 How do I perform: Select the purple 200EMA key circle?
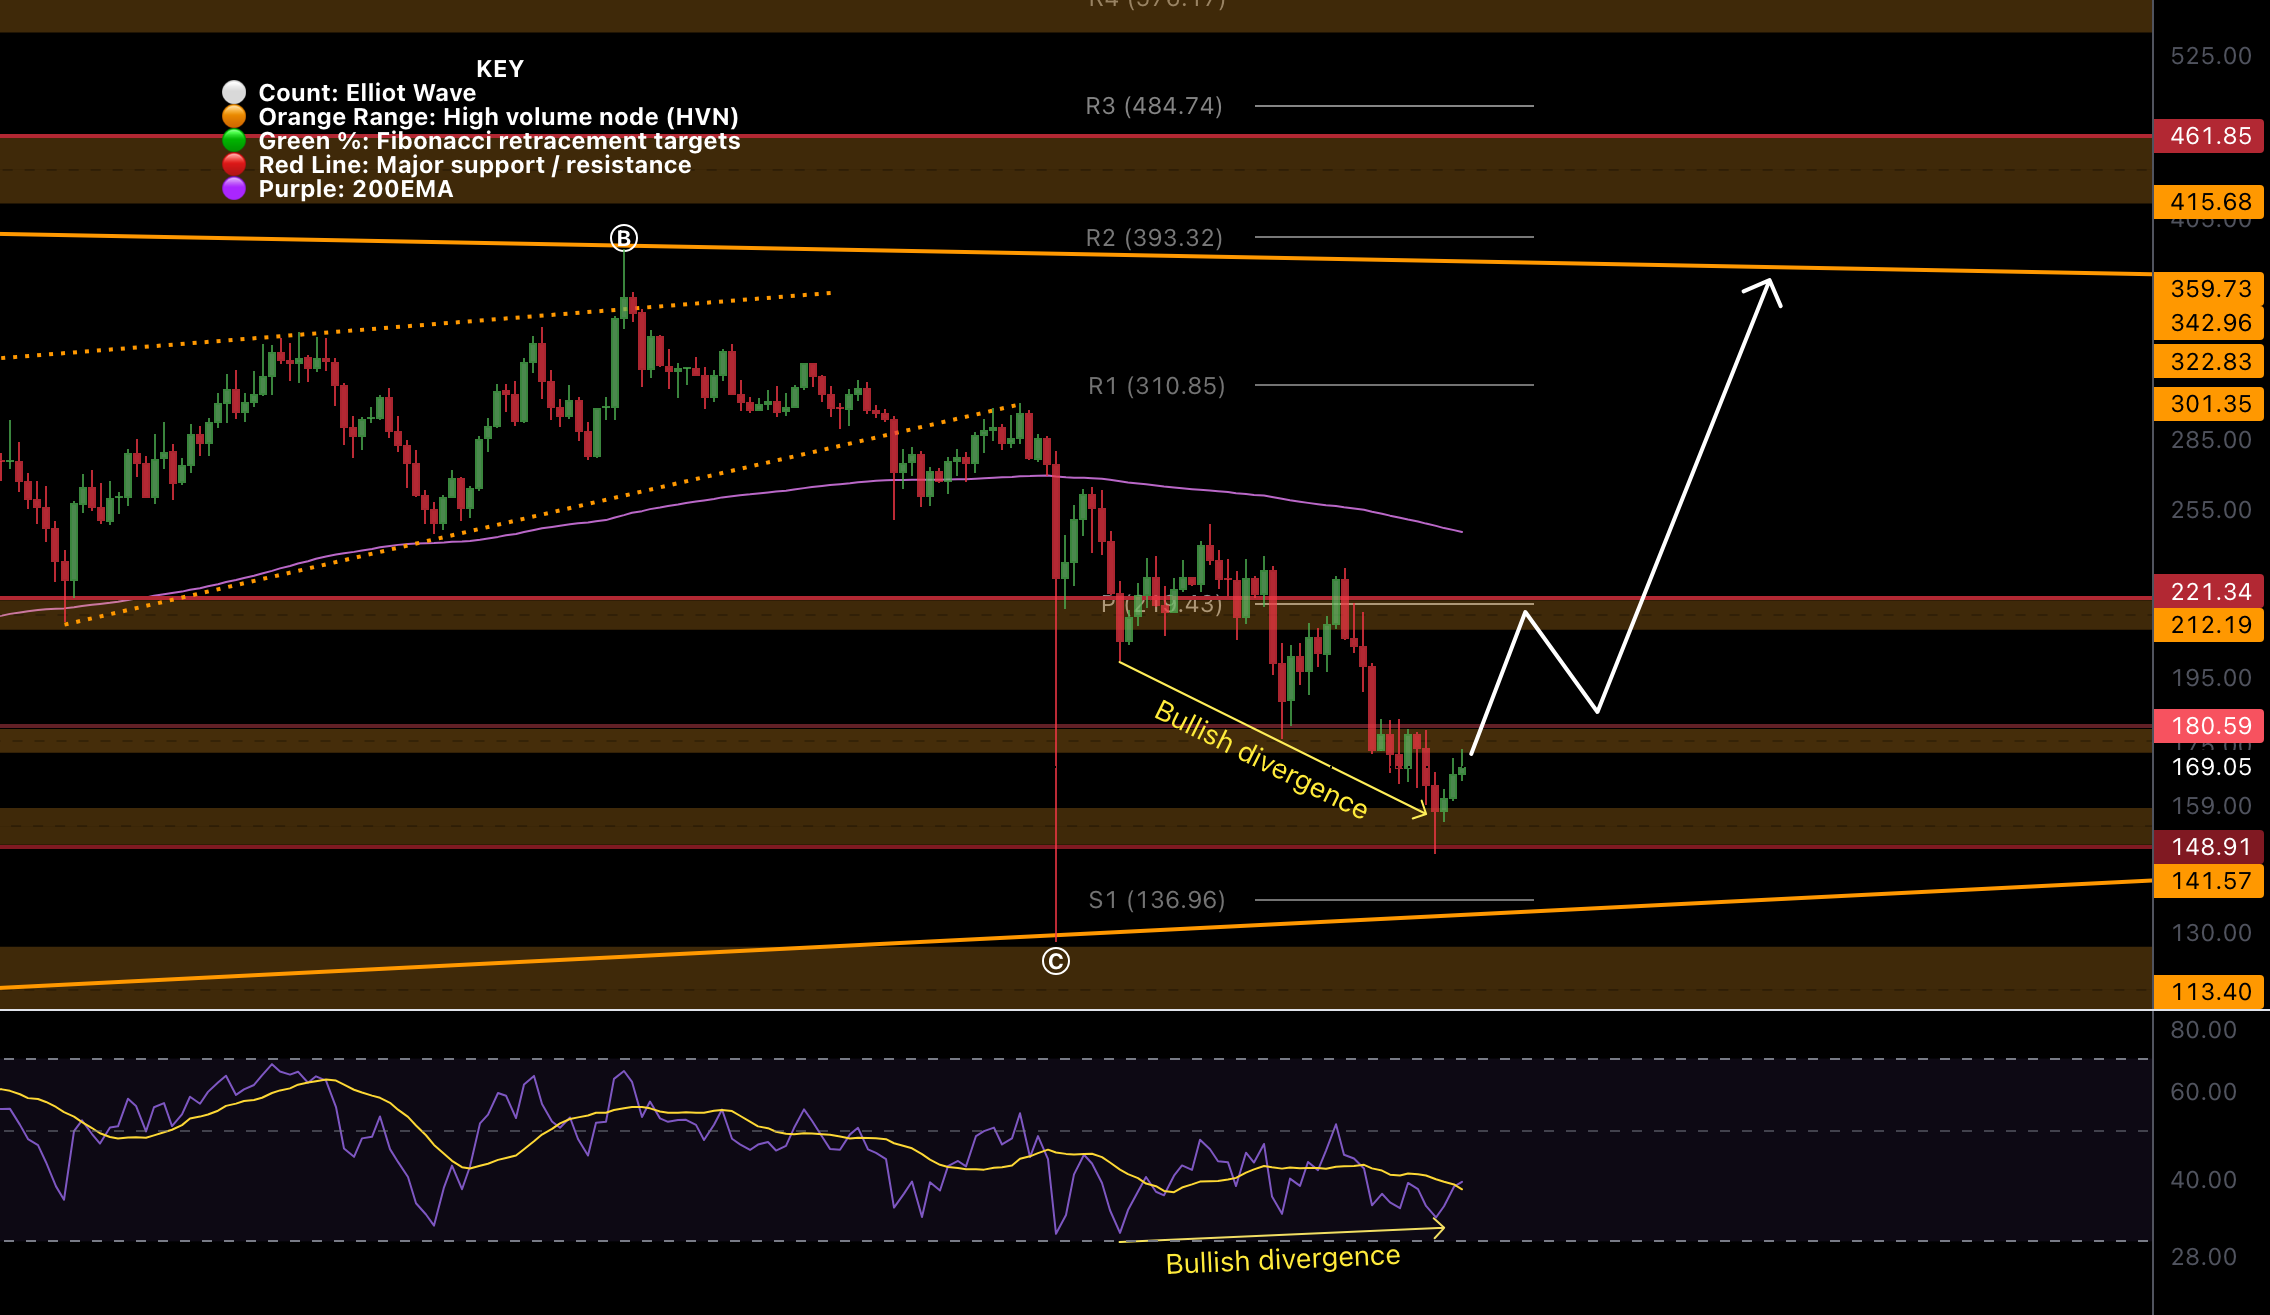234,188
